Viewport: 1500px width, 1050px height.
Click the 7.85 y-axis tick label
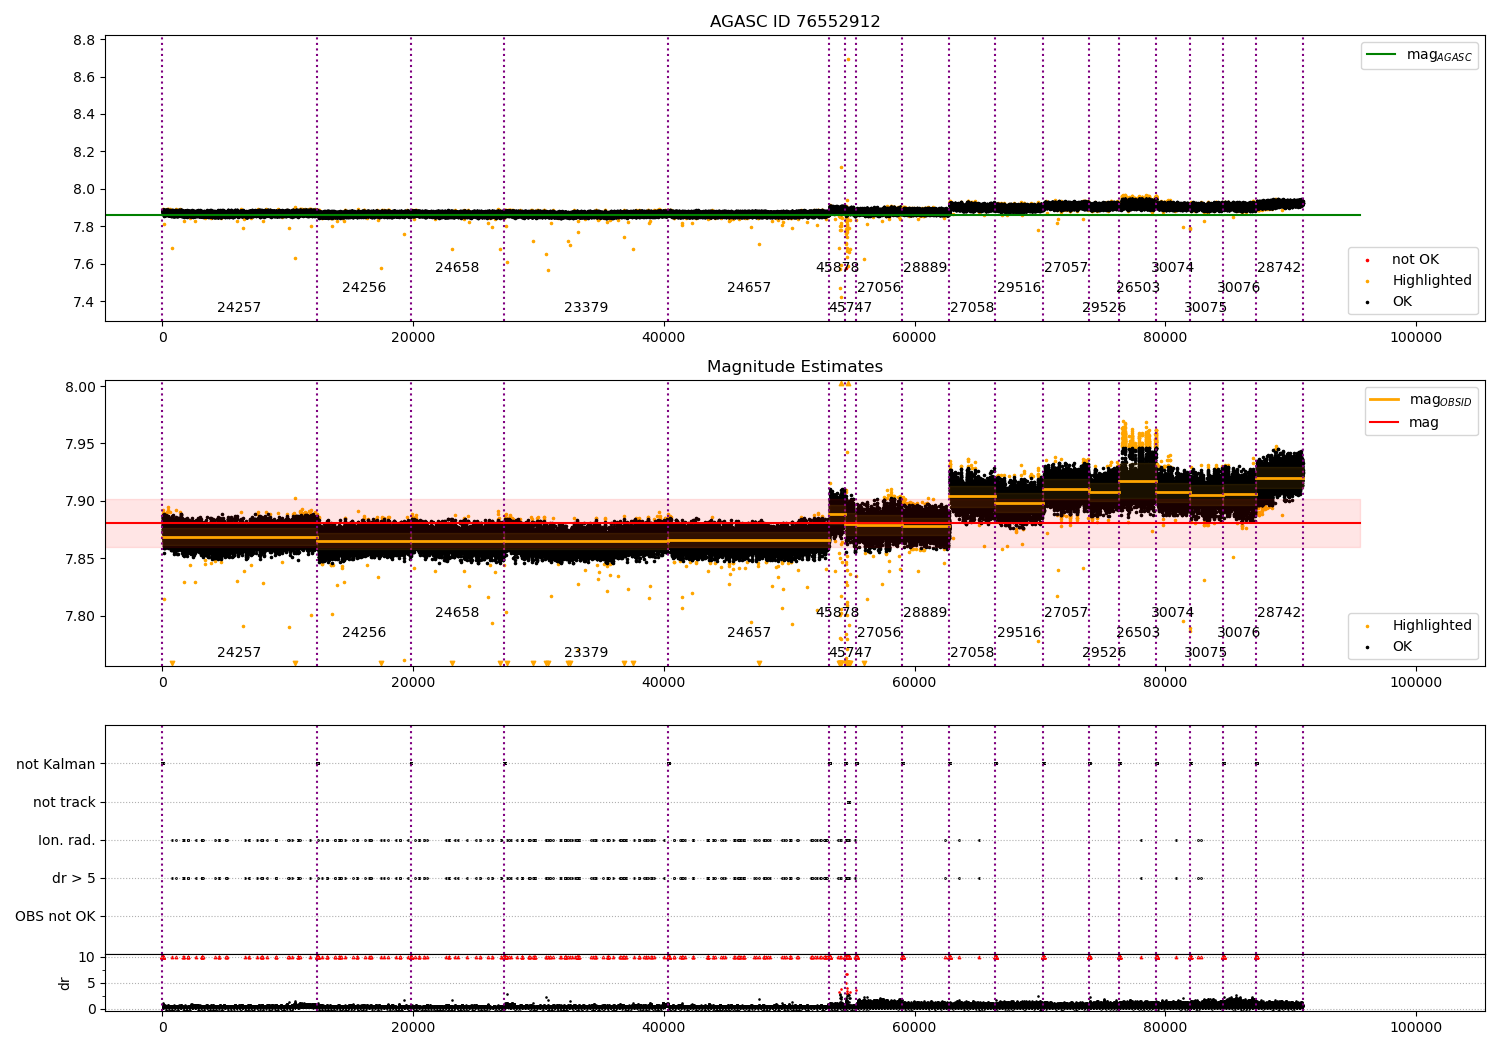coord(80,560)
